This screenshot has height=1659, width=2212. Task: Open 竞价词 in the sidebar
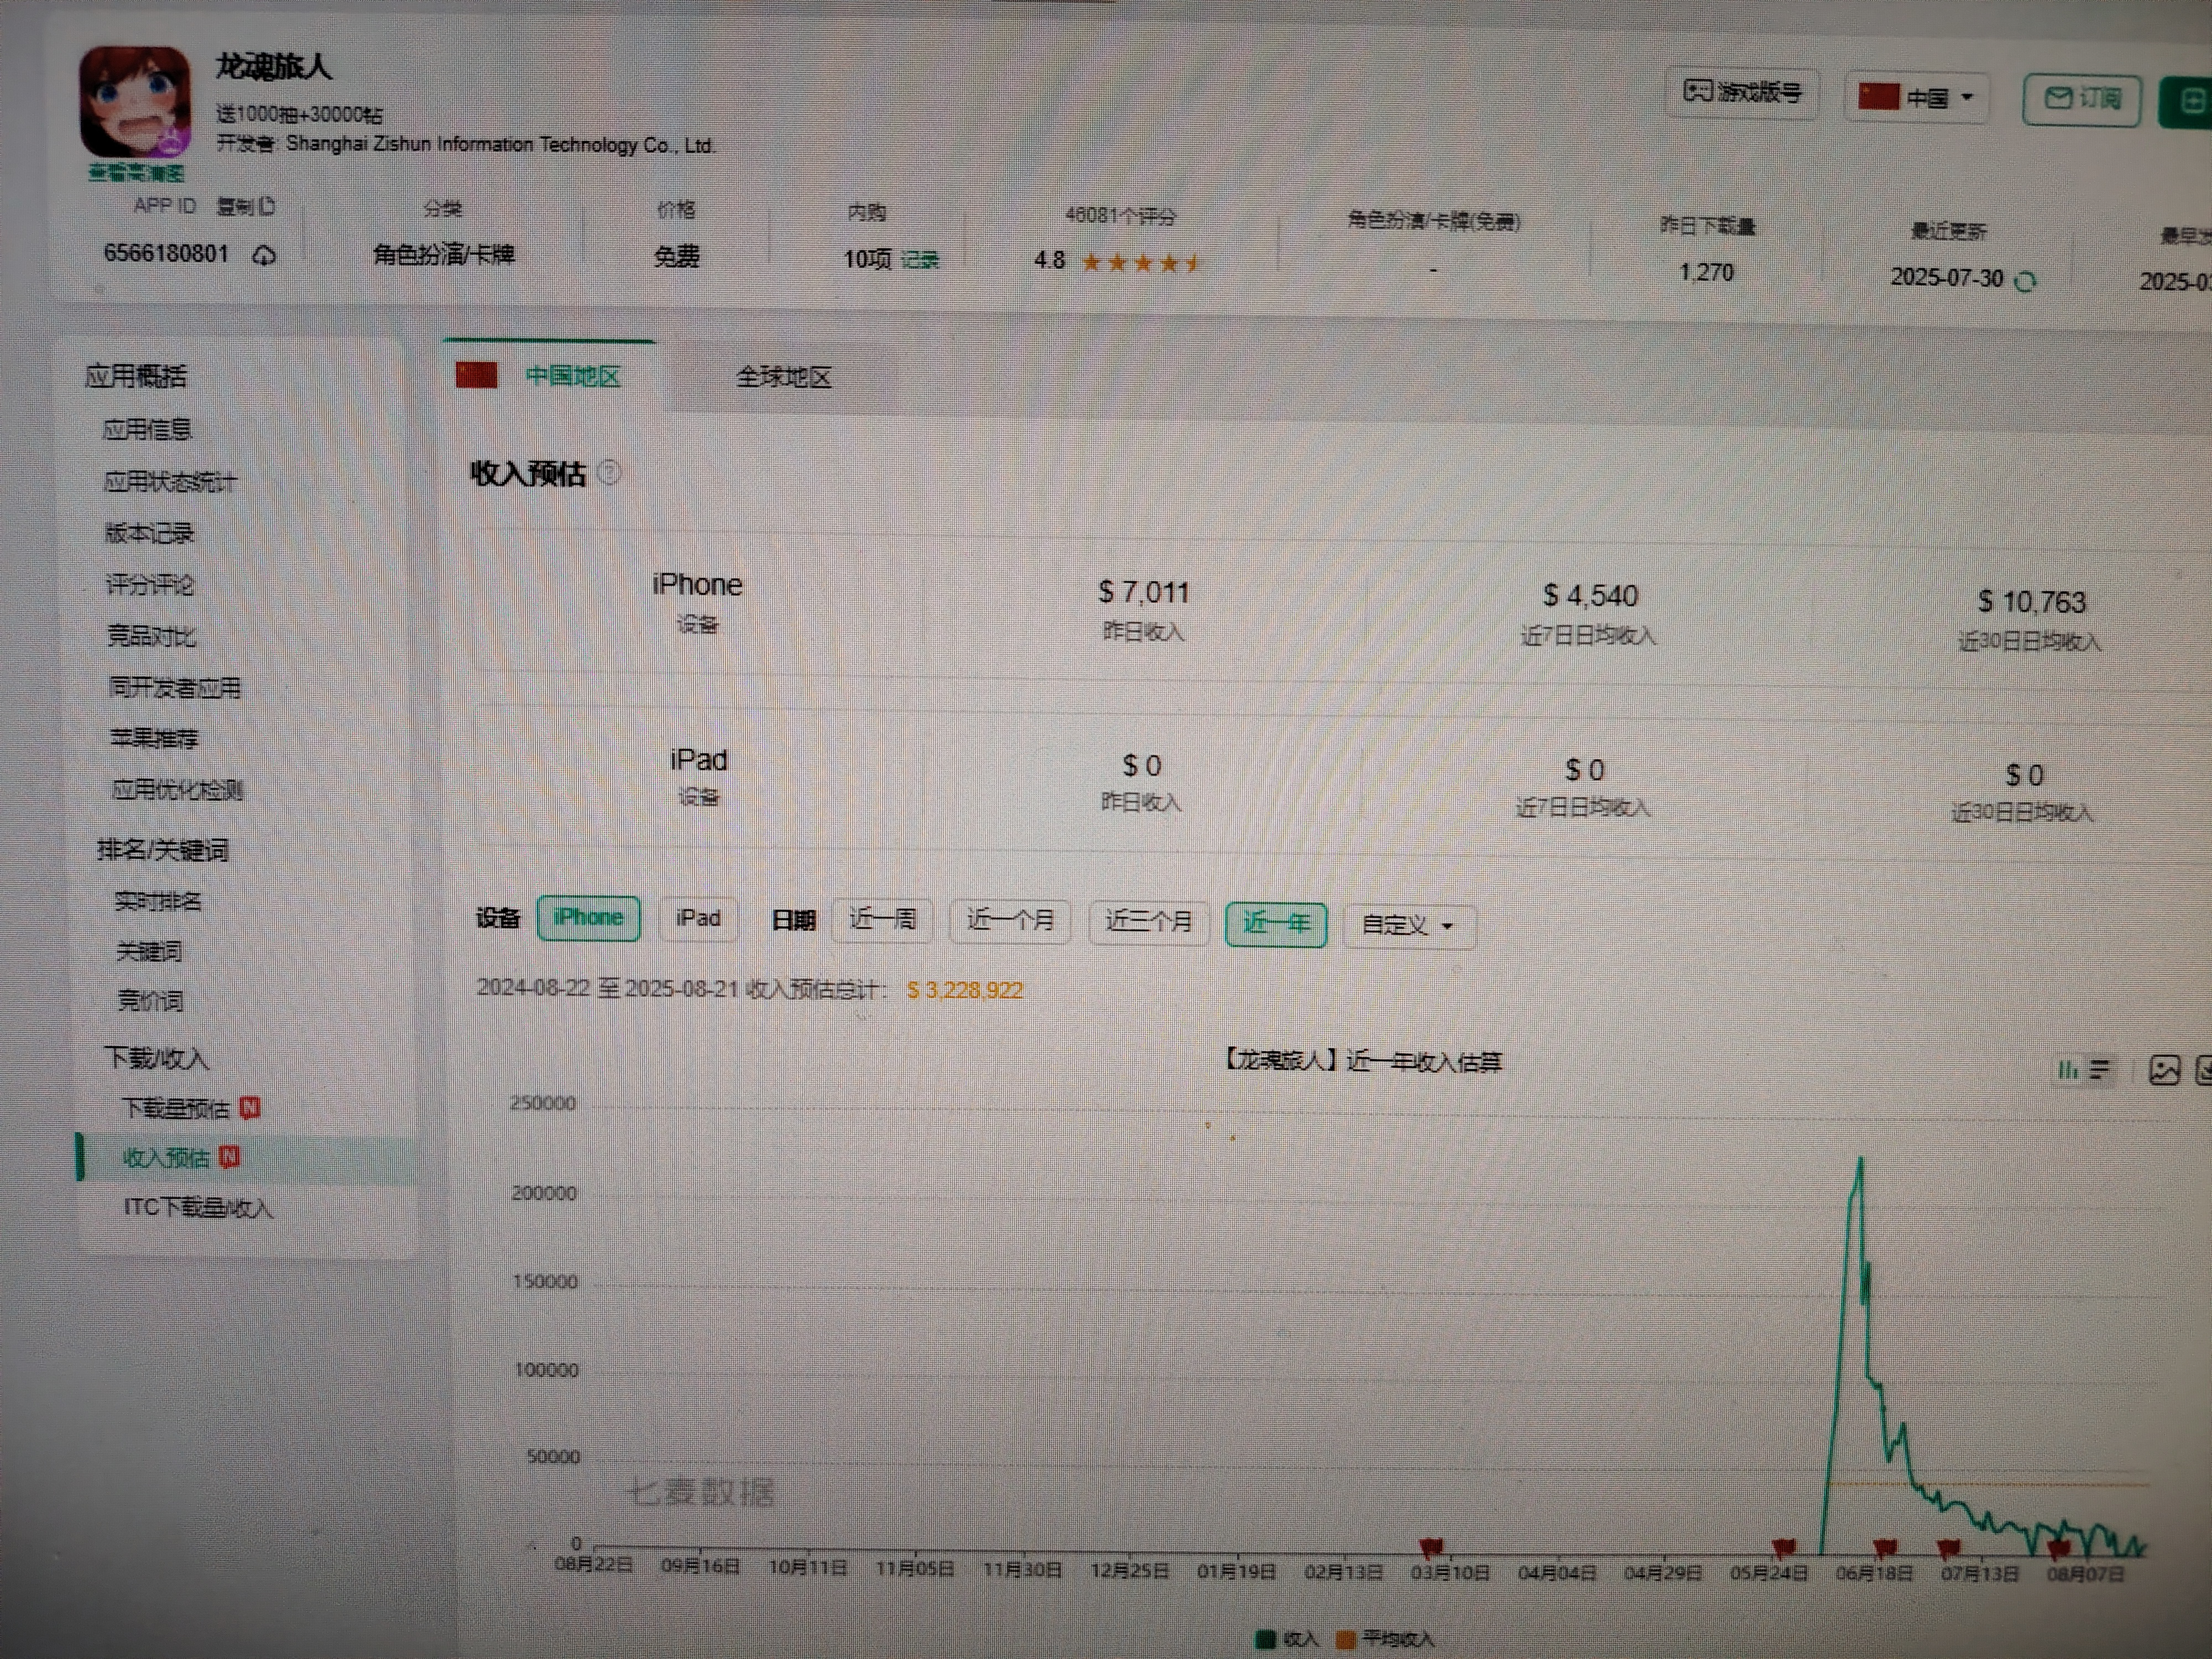(150, 1000)
